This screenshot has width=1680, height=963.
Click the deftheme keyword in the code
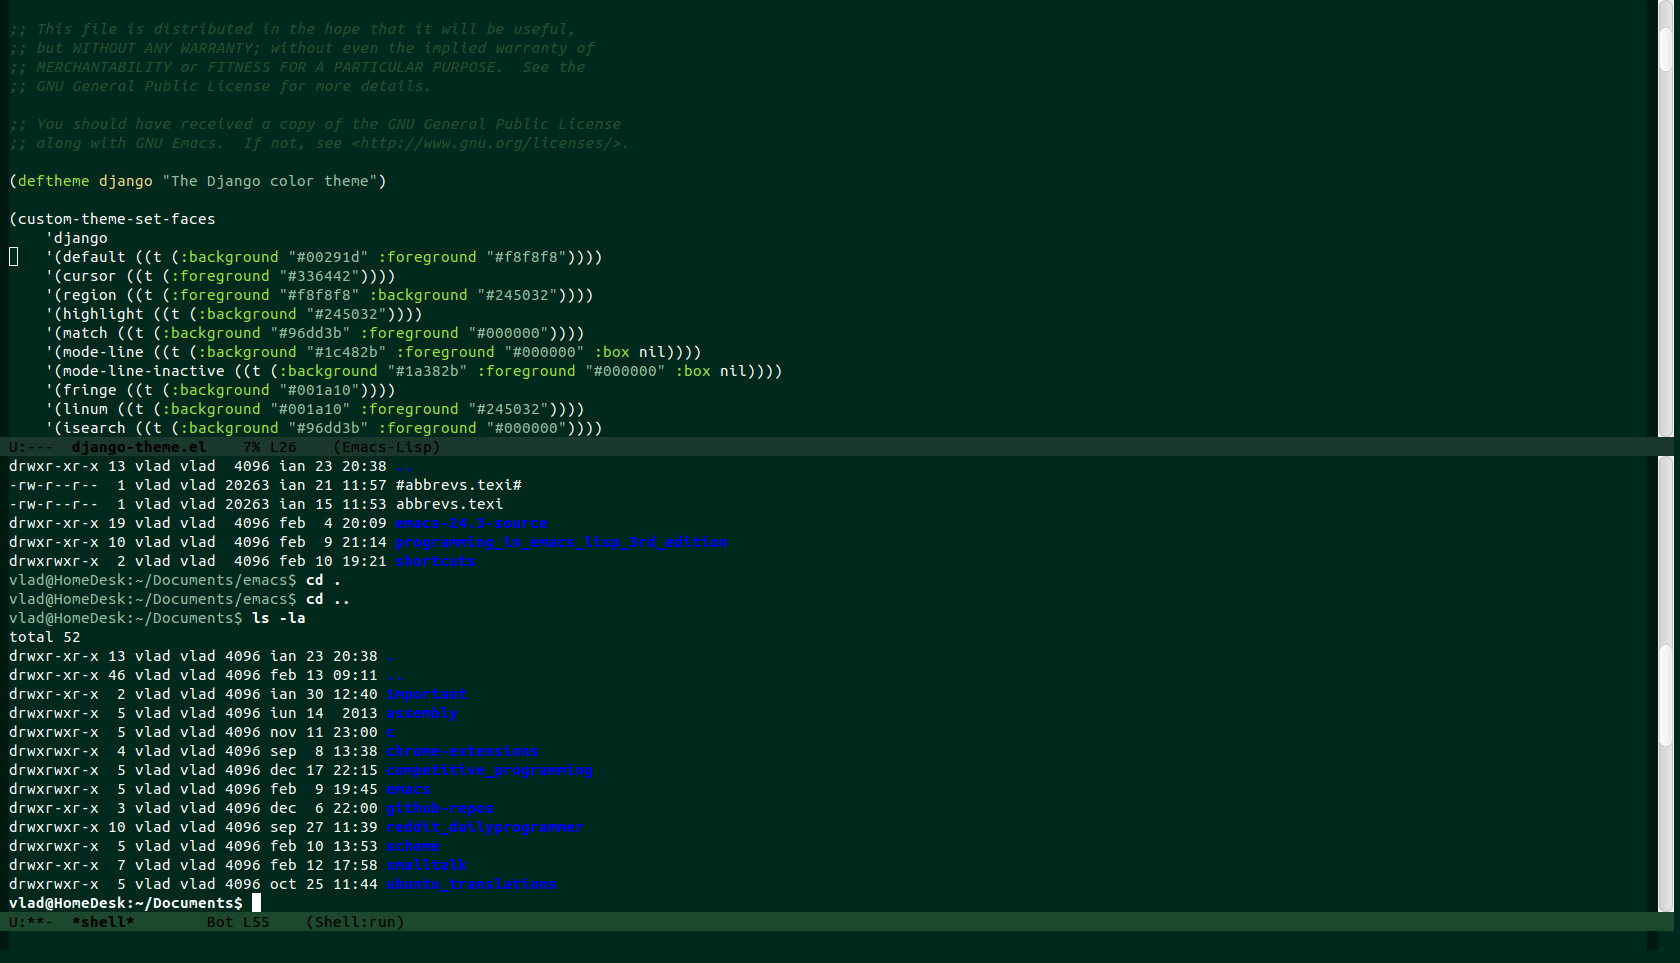click(53, 181)
